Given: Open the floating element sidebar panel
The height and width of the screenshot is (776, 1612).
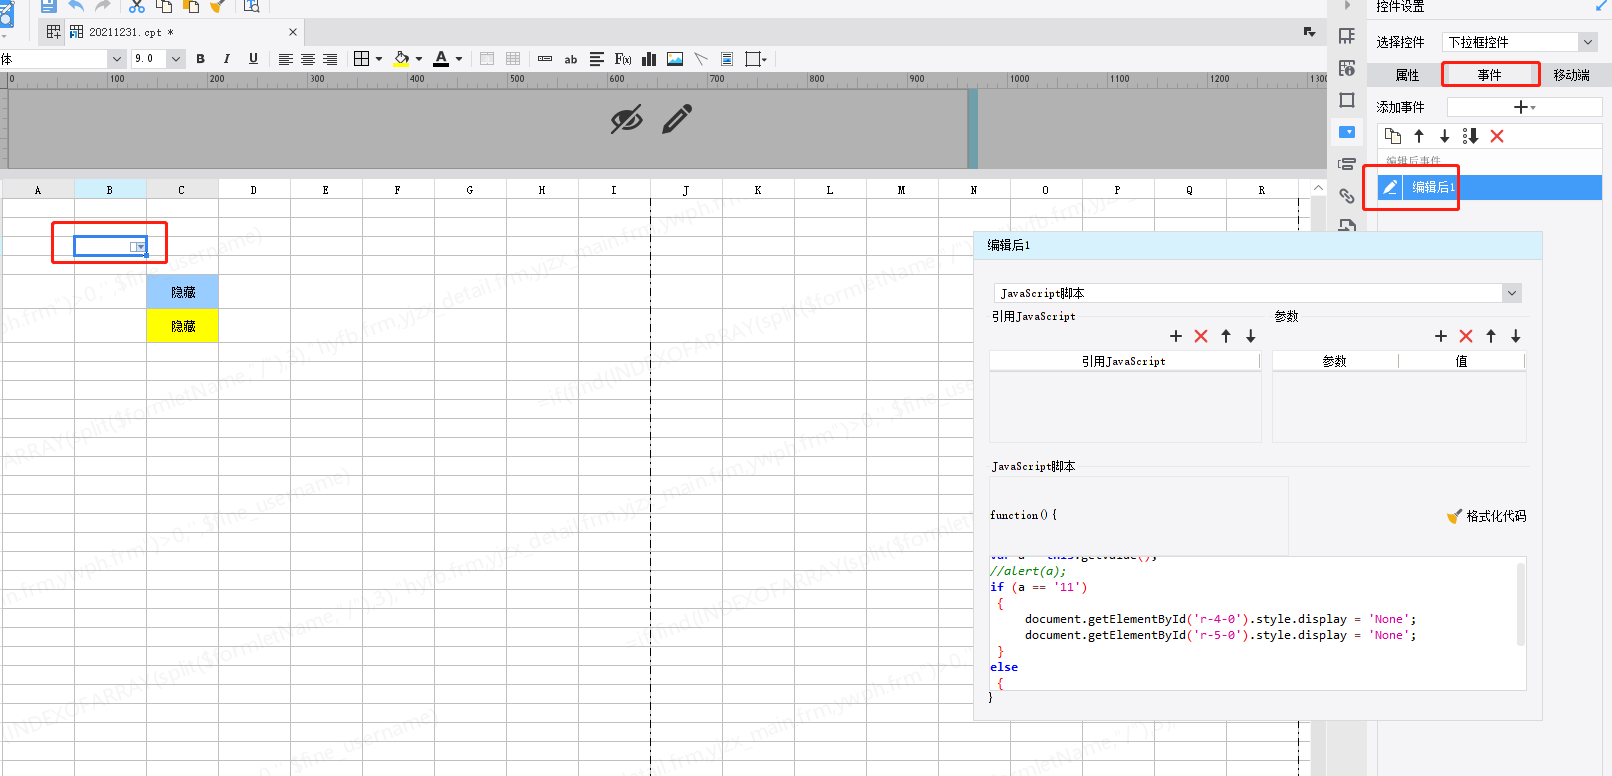Looking at the screenshot, I should pos(1347,100).
